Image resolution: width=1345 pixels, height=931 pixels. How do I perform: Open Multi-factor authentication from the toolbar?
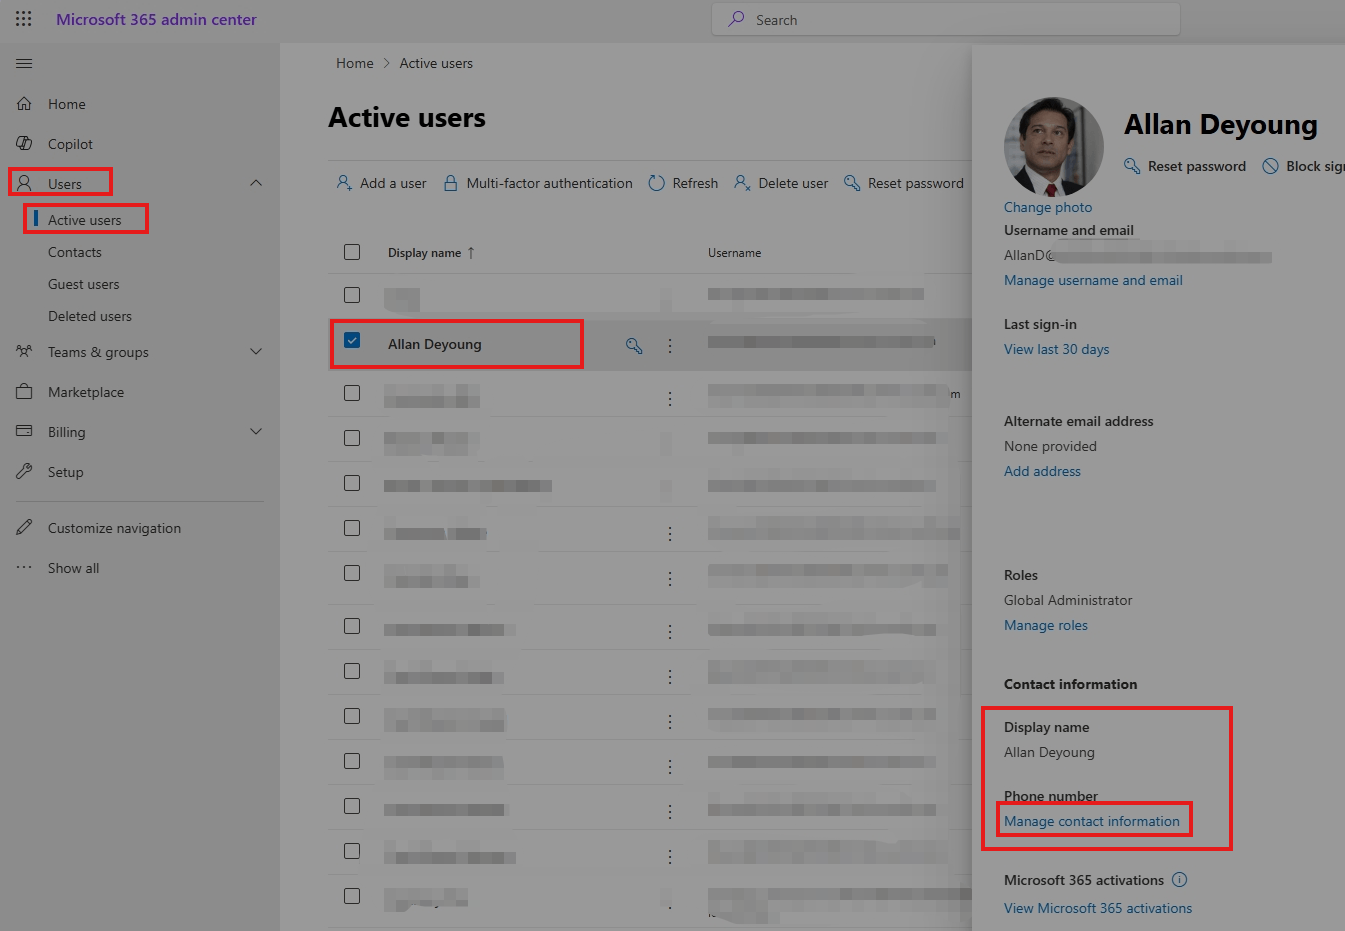tap(537, 183)
